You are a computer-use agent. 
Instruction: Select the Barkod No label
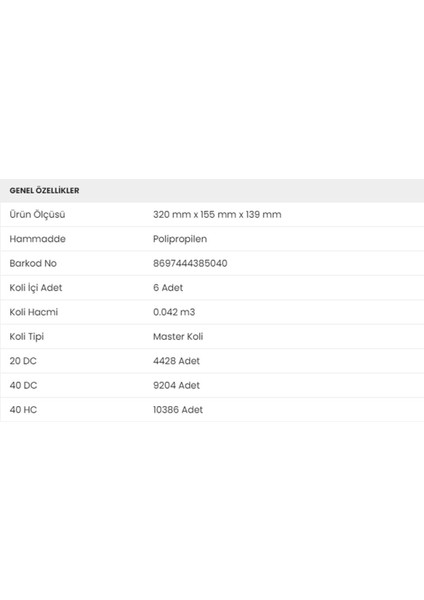pyautogui.click(x=33, y=263)
